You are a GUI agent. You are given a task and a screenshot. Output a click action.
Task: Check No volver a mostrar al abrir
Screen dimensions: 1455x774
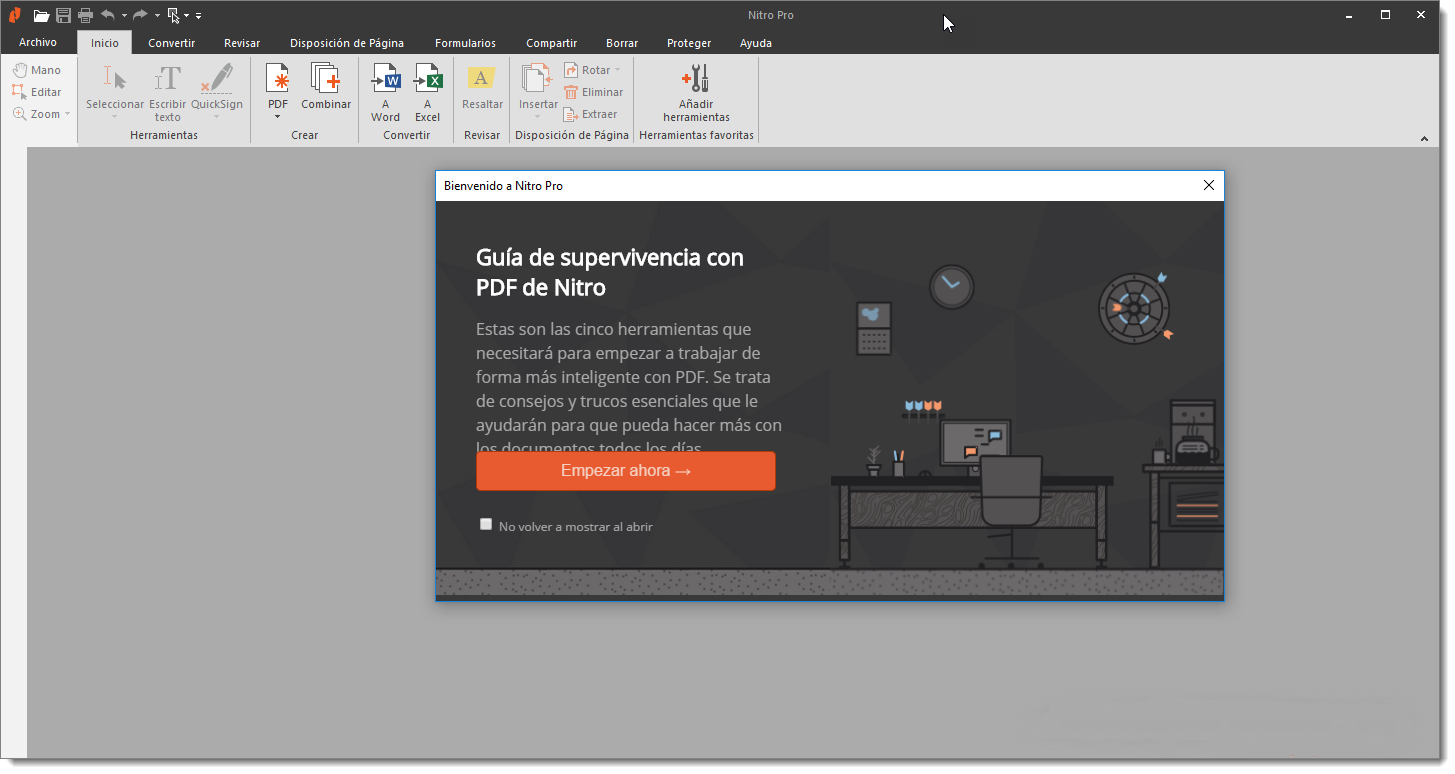486,524
